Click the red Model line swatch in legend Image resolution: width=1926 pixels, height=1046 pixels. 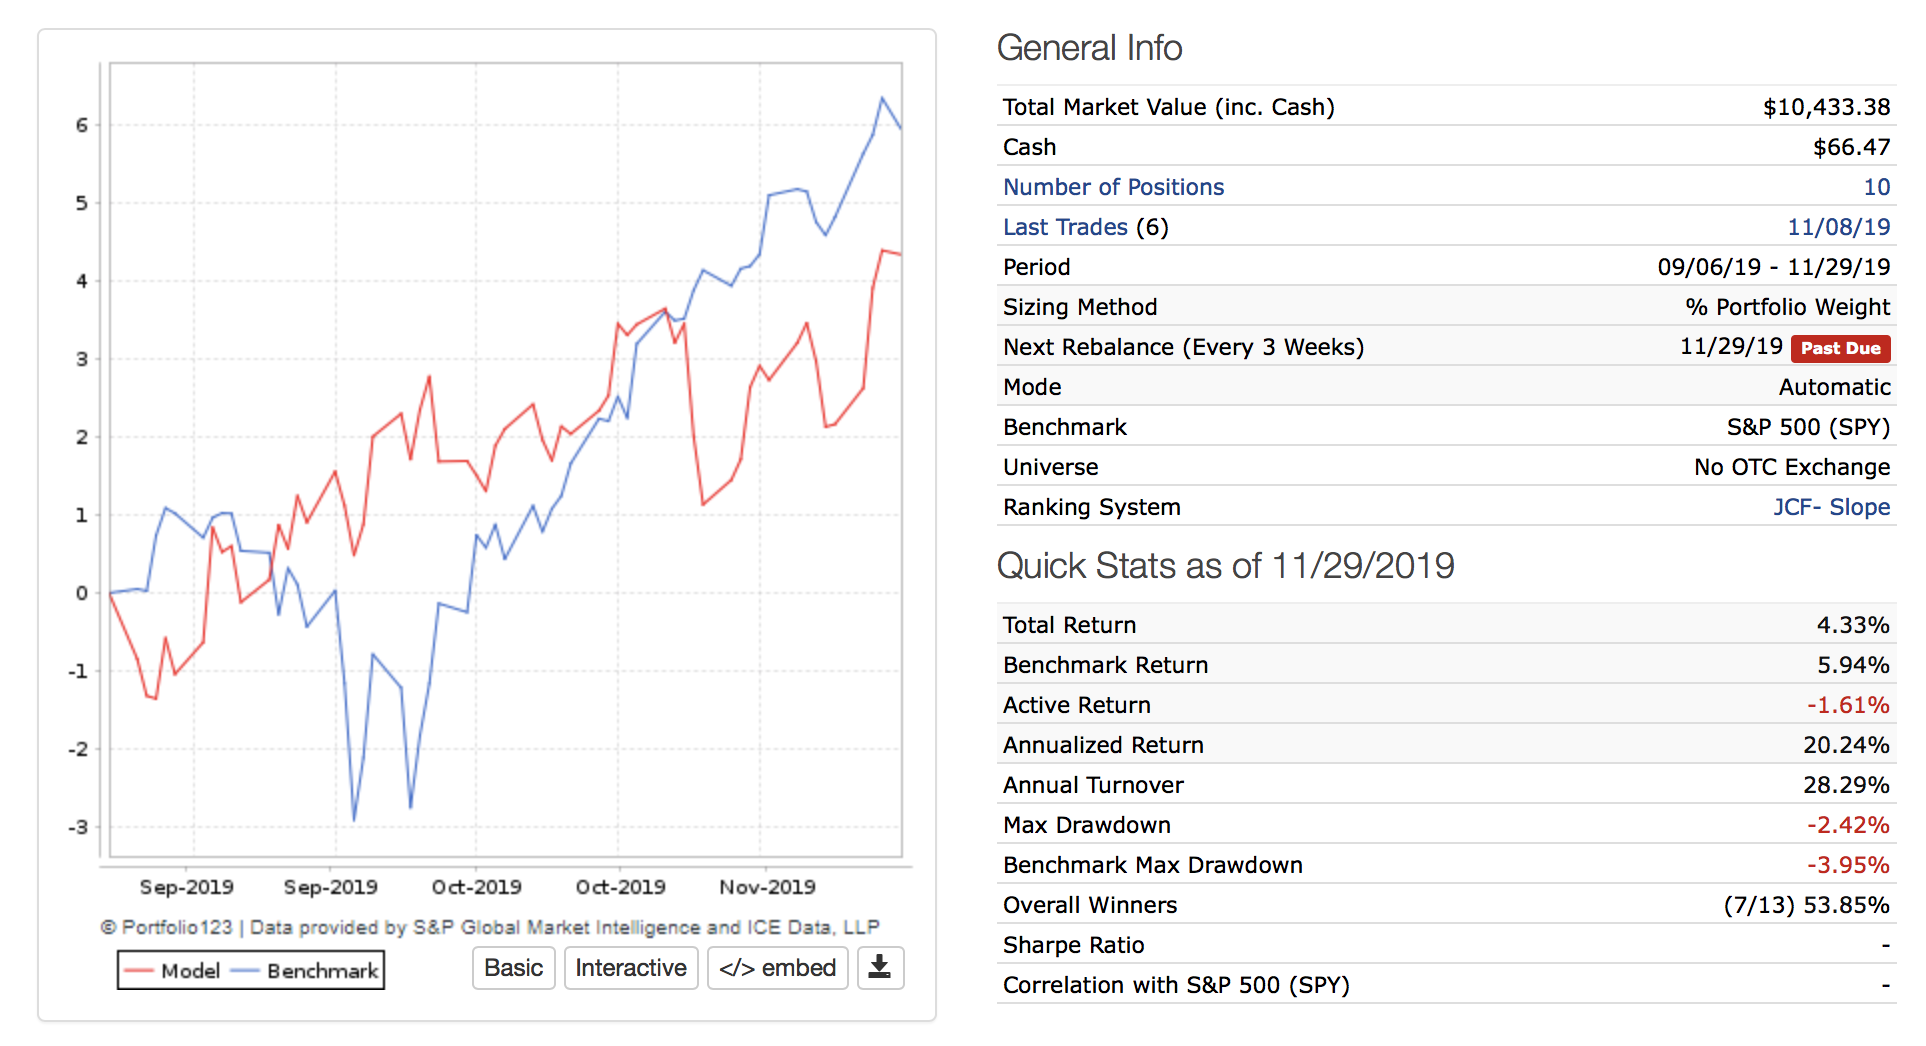click(138, 971)
